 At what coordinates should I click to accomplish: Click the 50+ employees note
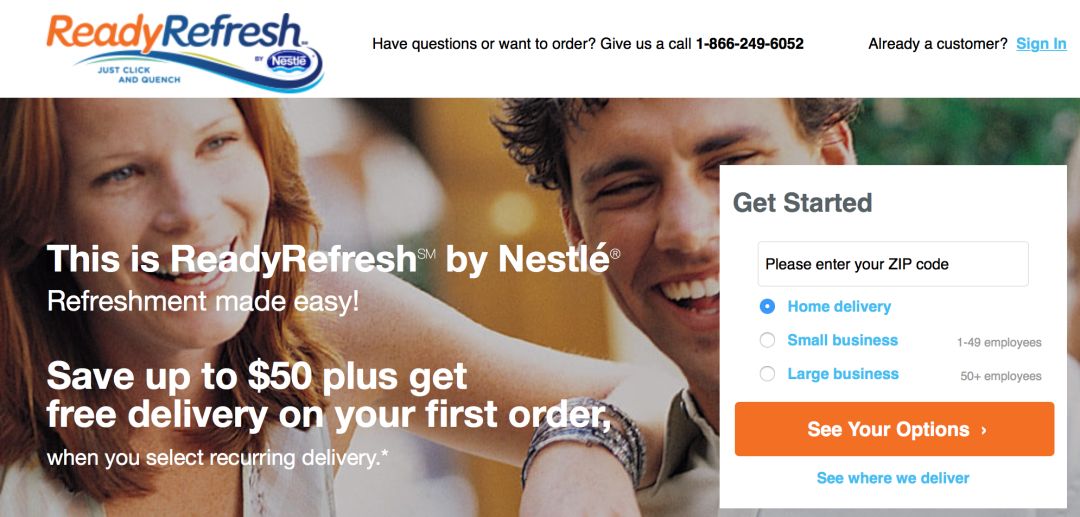(1001, 376)
